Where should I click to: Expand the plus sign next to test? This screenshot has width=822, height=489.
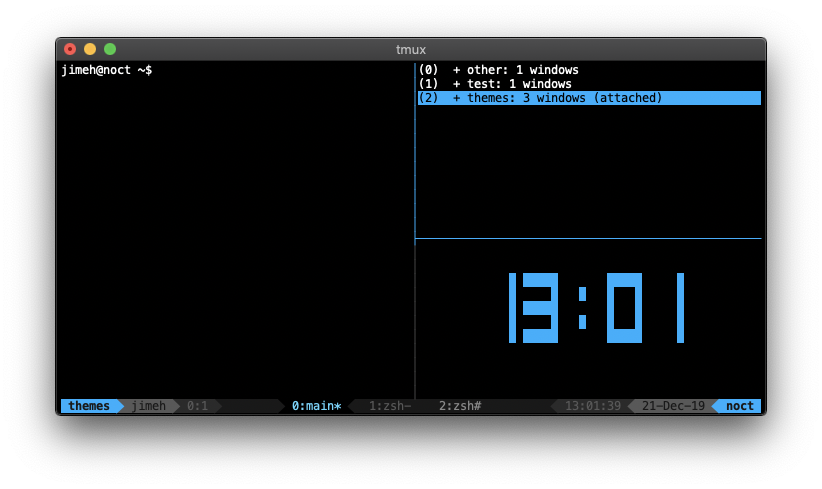pyautogui.click(x=456, y=84)
